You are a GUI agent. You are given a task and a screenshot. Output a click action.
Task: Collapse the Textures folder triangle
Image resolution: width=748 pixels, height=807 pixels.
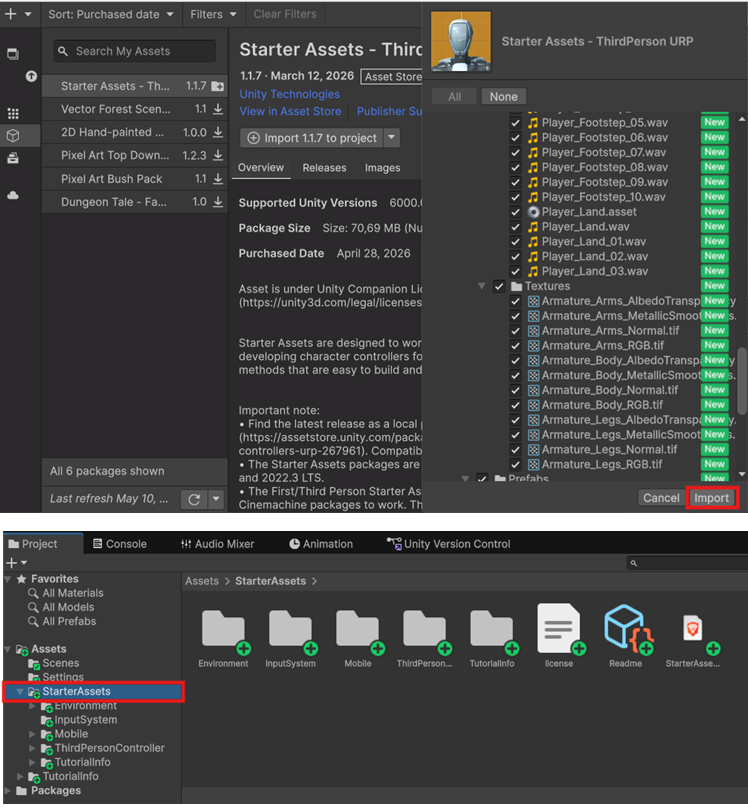[482, 286]
